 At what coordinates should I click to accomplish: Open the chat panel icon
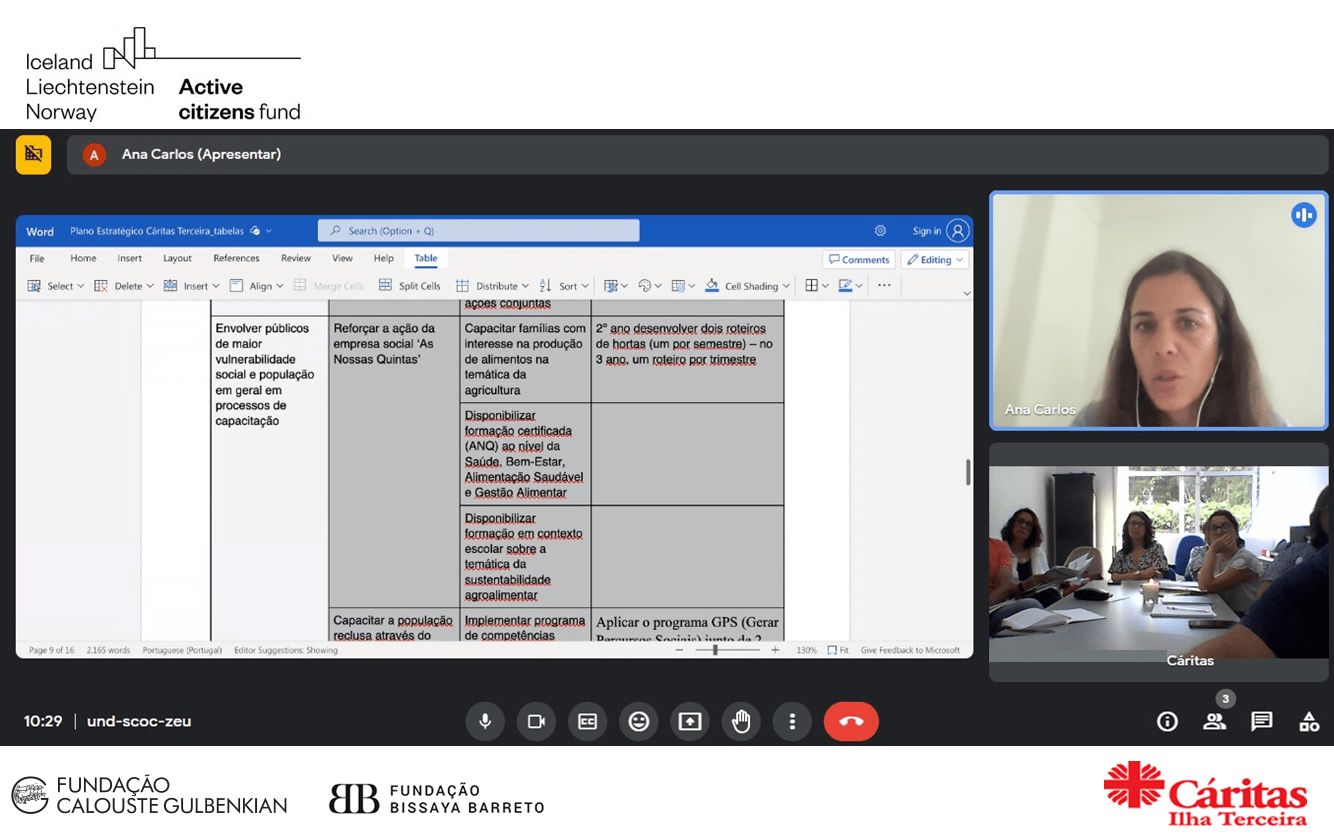[x=1262, y=721]
